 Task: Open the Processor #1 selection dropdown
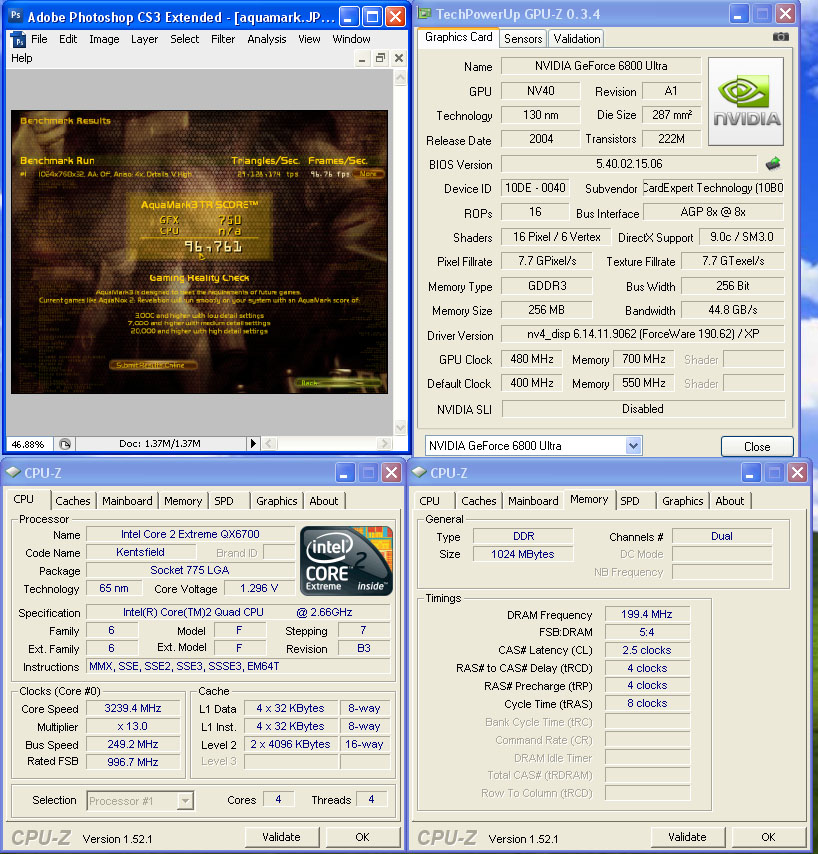186,801
